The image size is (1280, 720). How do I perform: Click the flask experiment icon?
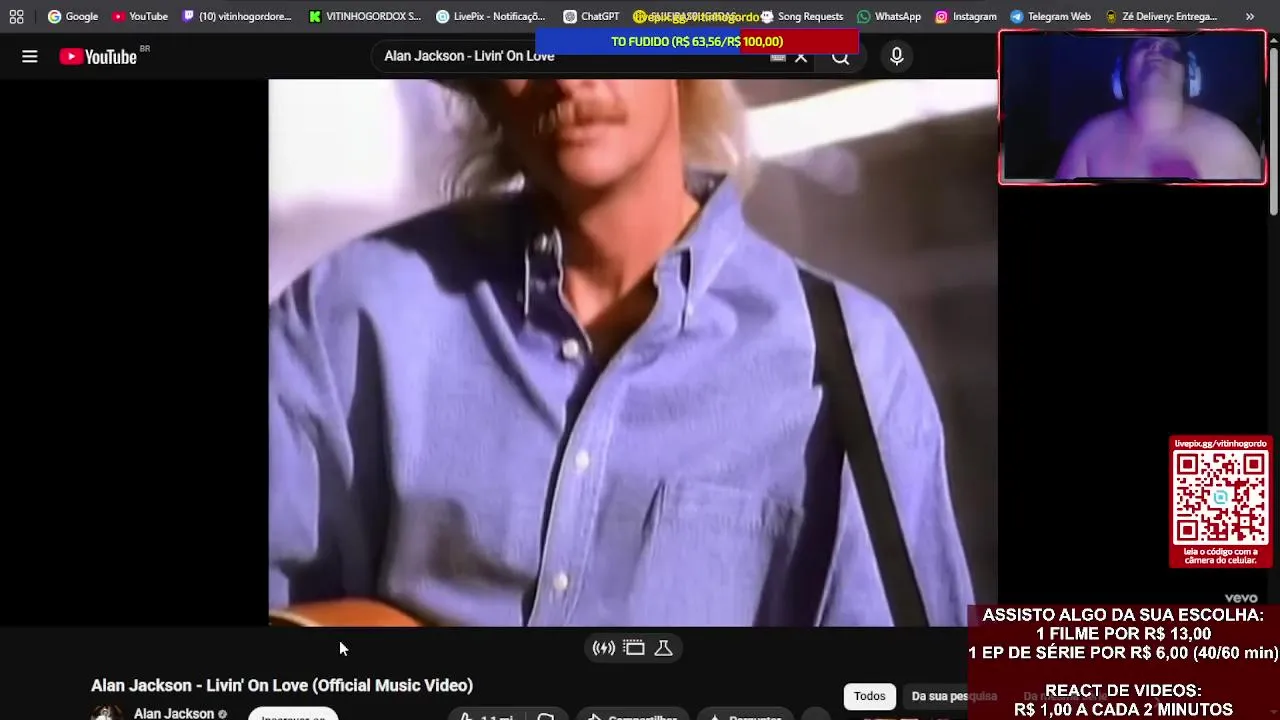[x=663, y=648]
